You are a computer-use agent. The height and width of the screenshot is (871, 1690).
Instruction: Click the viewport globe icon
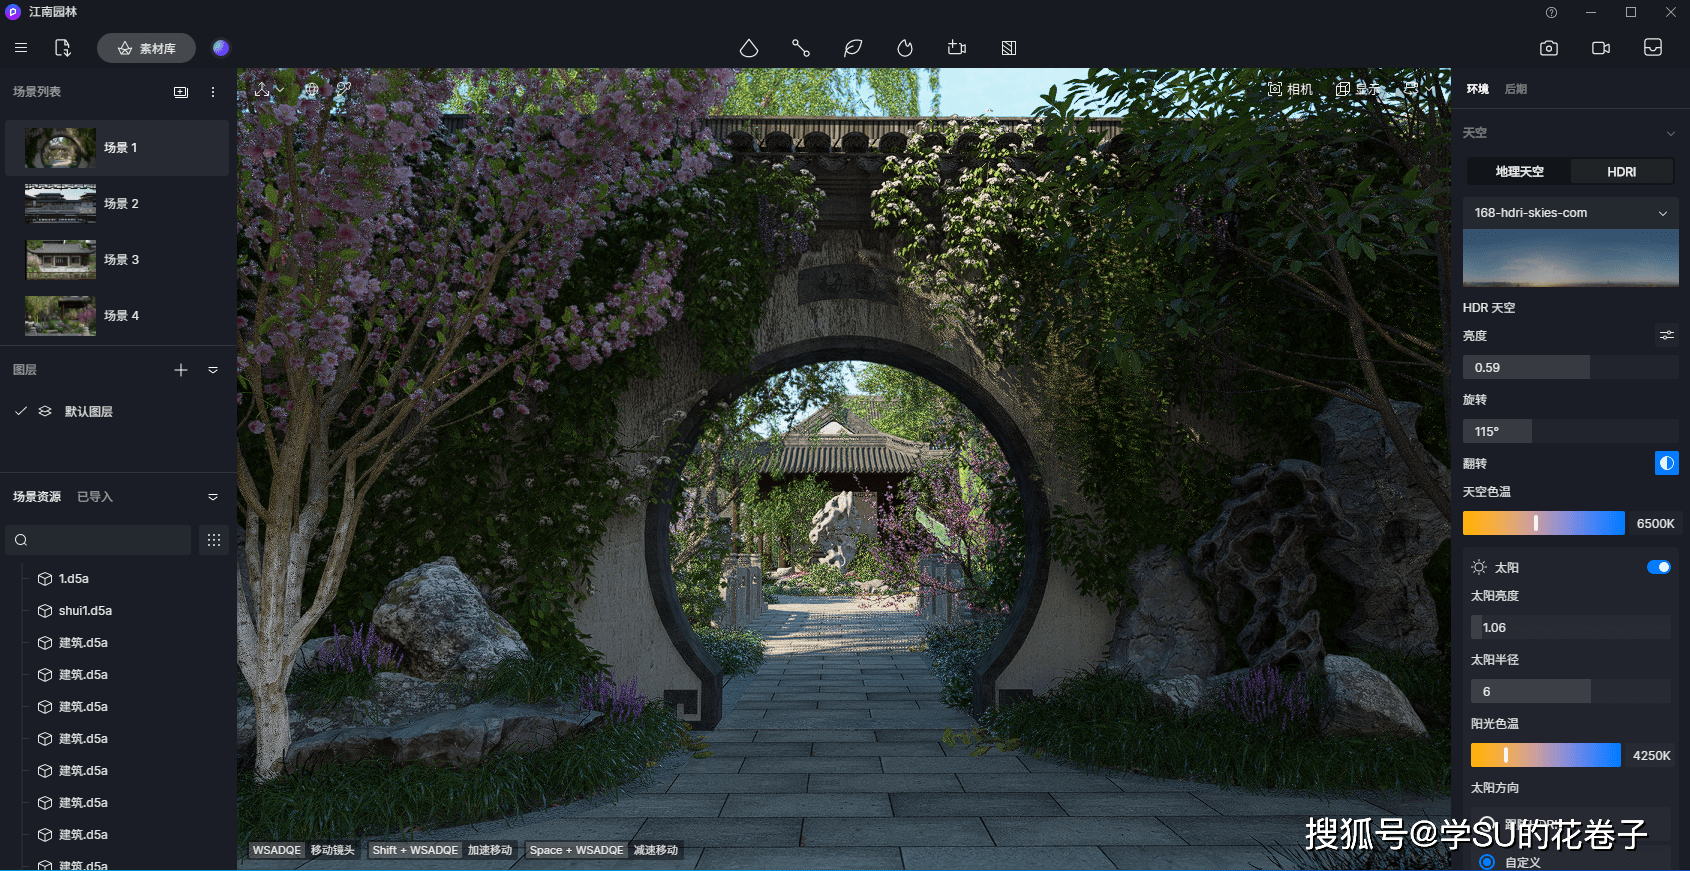(x=312, y=90)
